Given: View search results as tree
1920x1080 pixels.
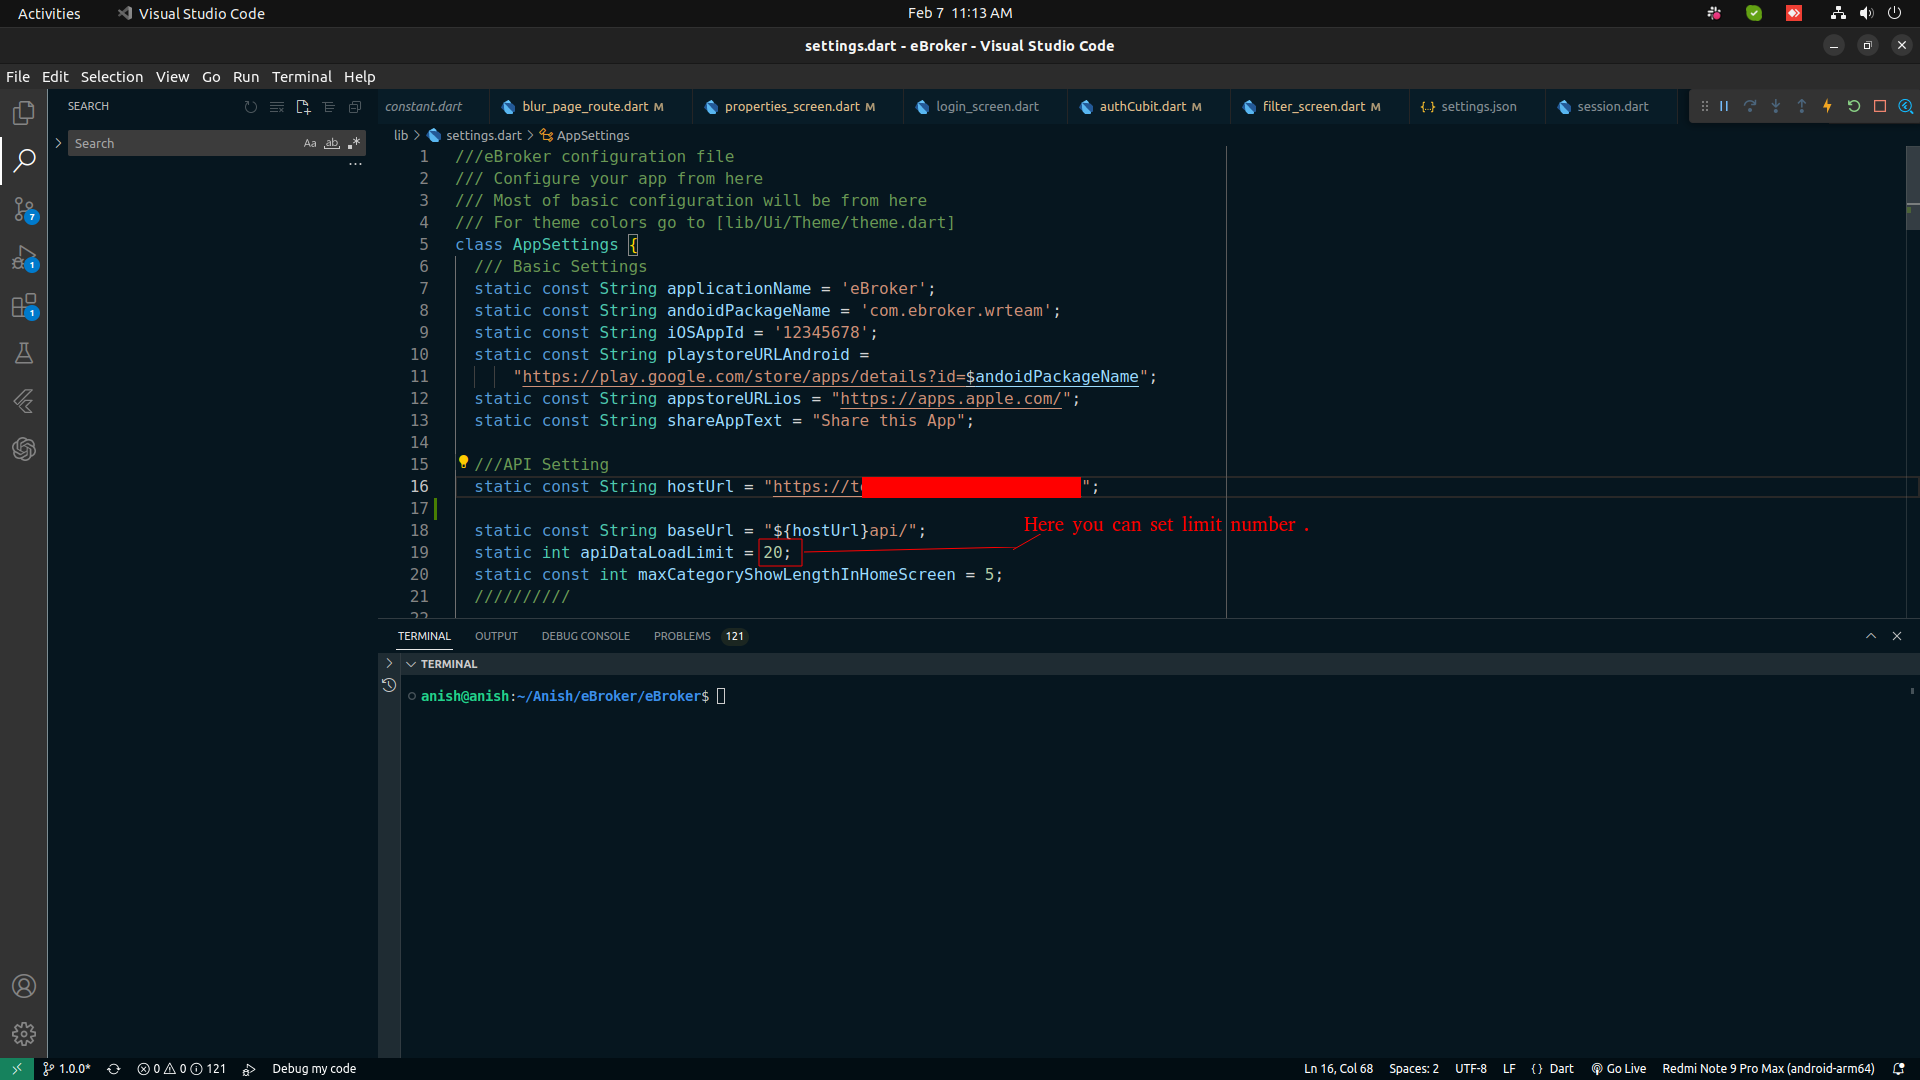Looking at the screenshot, I should 329,107.
